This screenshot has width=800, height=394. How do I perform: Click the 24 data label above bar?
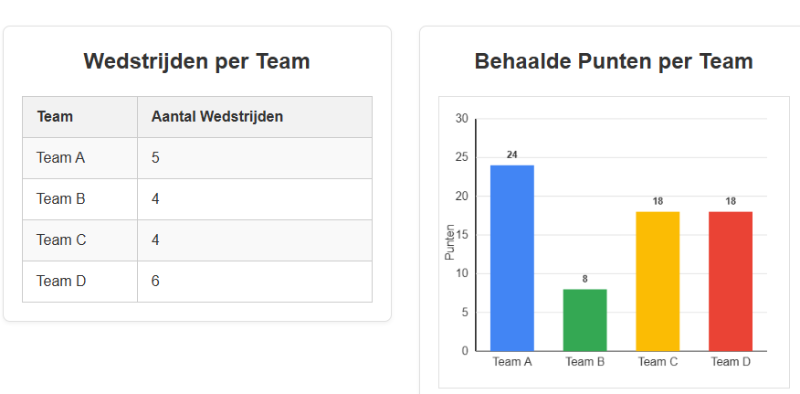click(x=512, y=155)
